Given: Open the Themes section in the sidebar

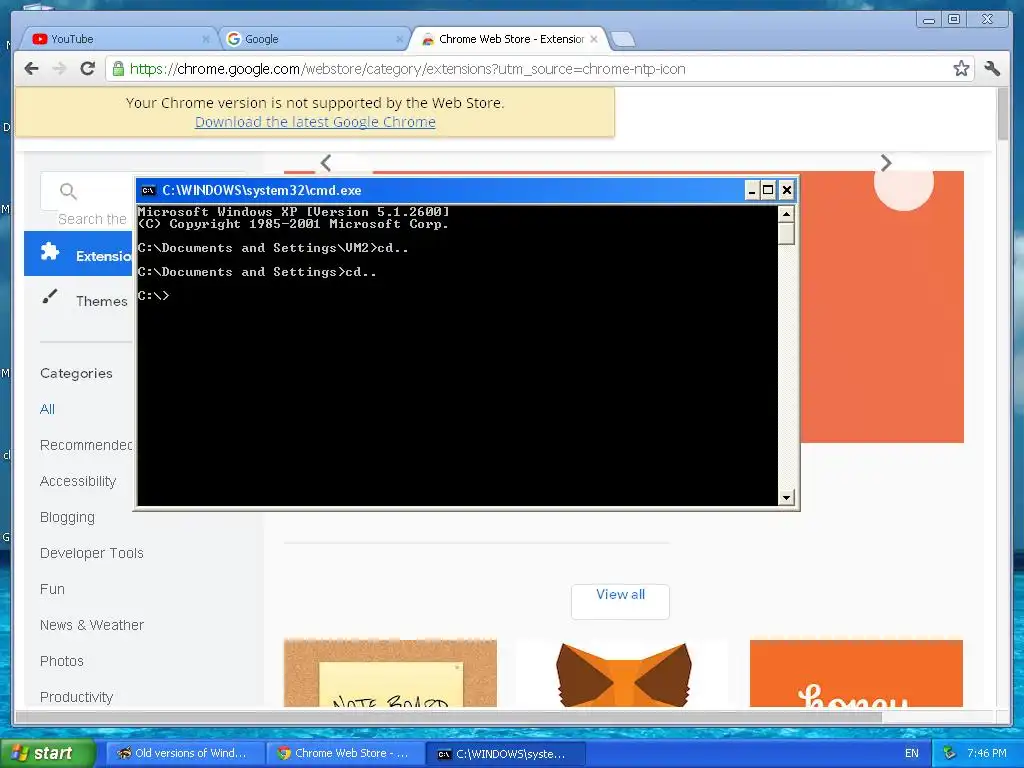Looking at the screenshot, I should tap(101, 301).
